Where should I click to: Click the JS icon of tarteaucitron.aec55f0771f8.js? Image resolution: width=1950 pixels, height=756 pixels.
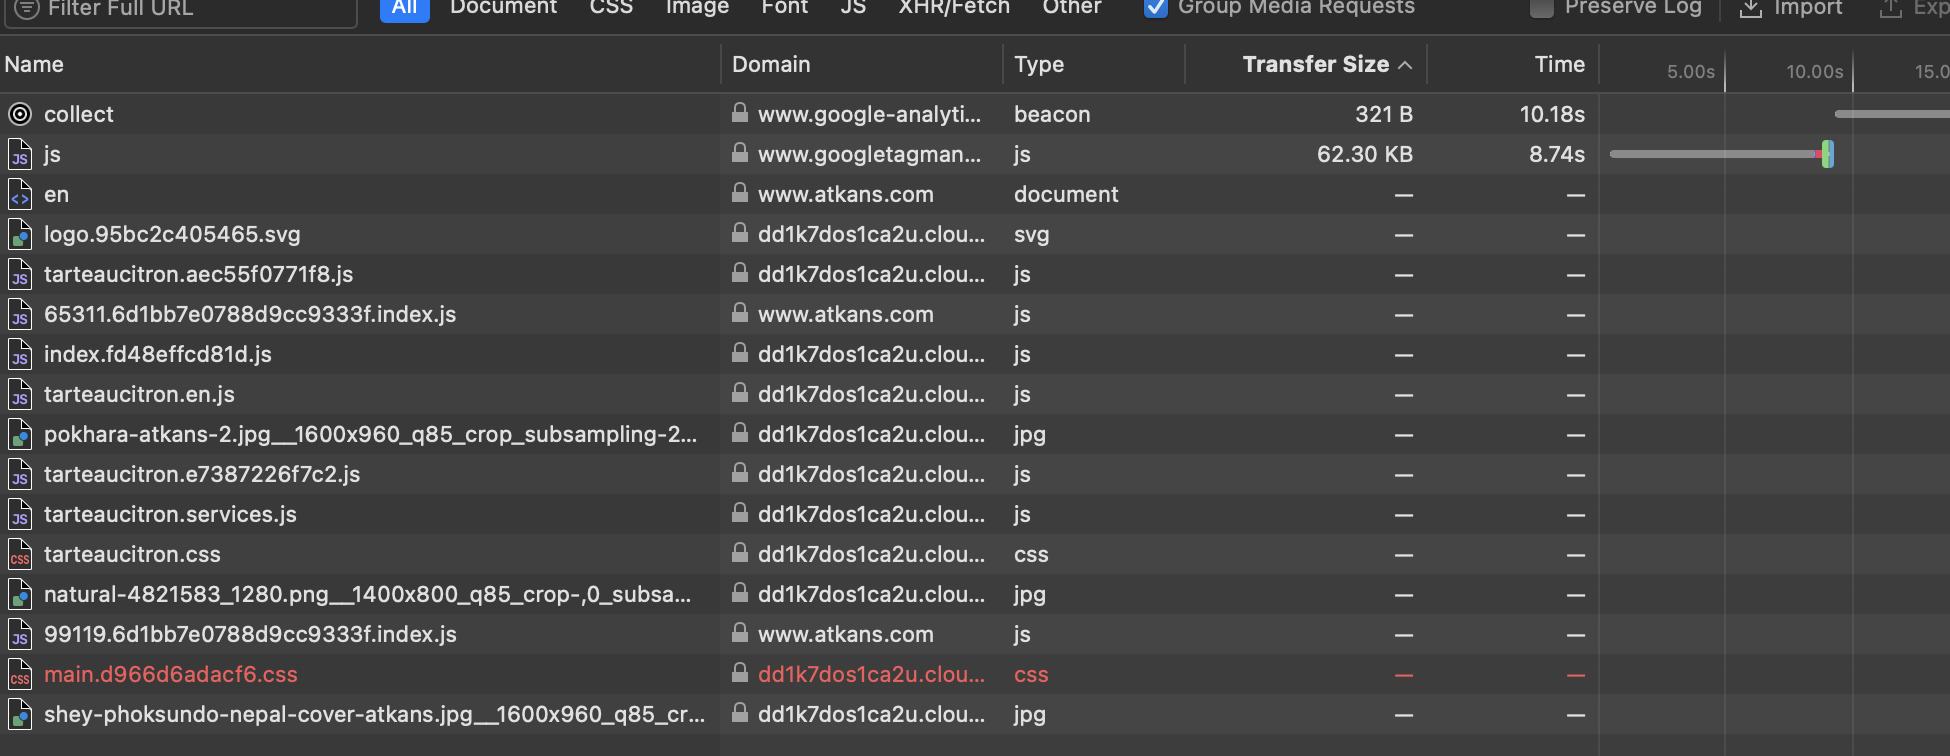[20, 274]
